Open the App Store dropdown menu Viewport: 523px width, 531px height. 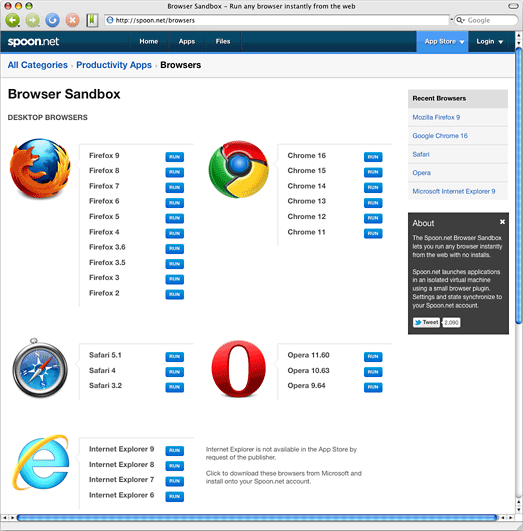click(442, 42)
